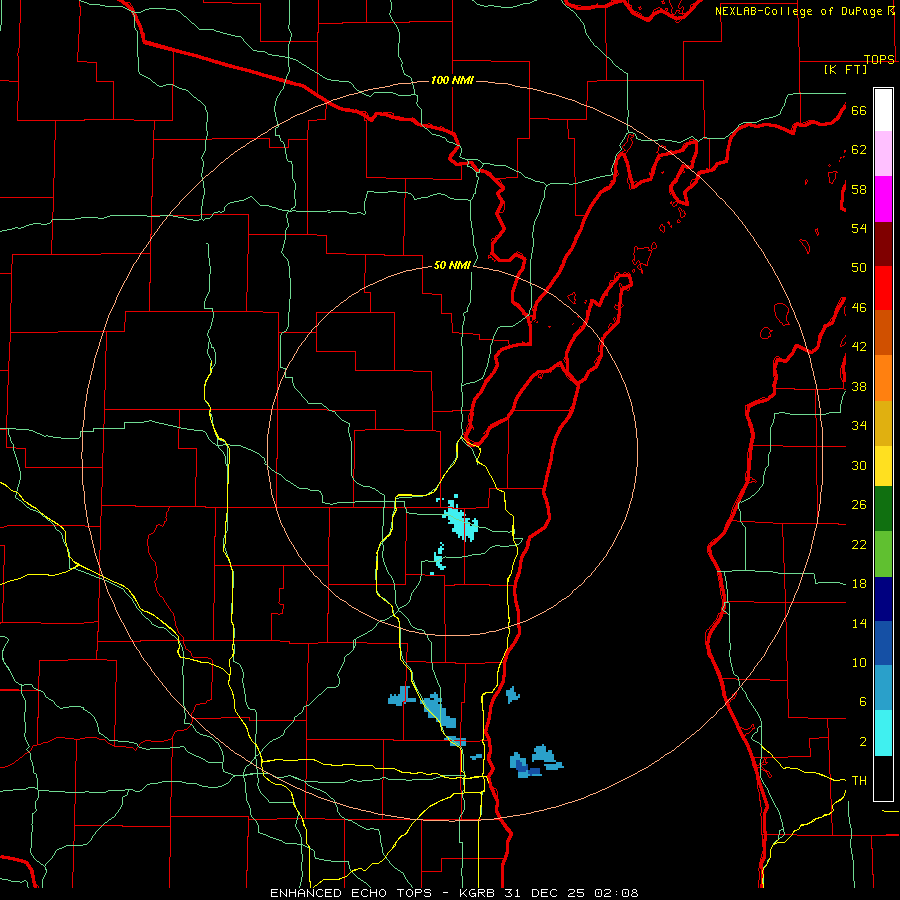
Task: Click the legend value 30
Action: pyautogui.click(x=859, y=465)
